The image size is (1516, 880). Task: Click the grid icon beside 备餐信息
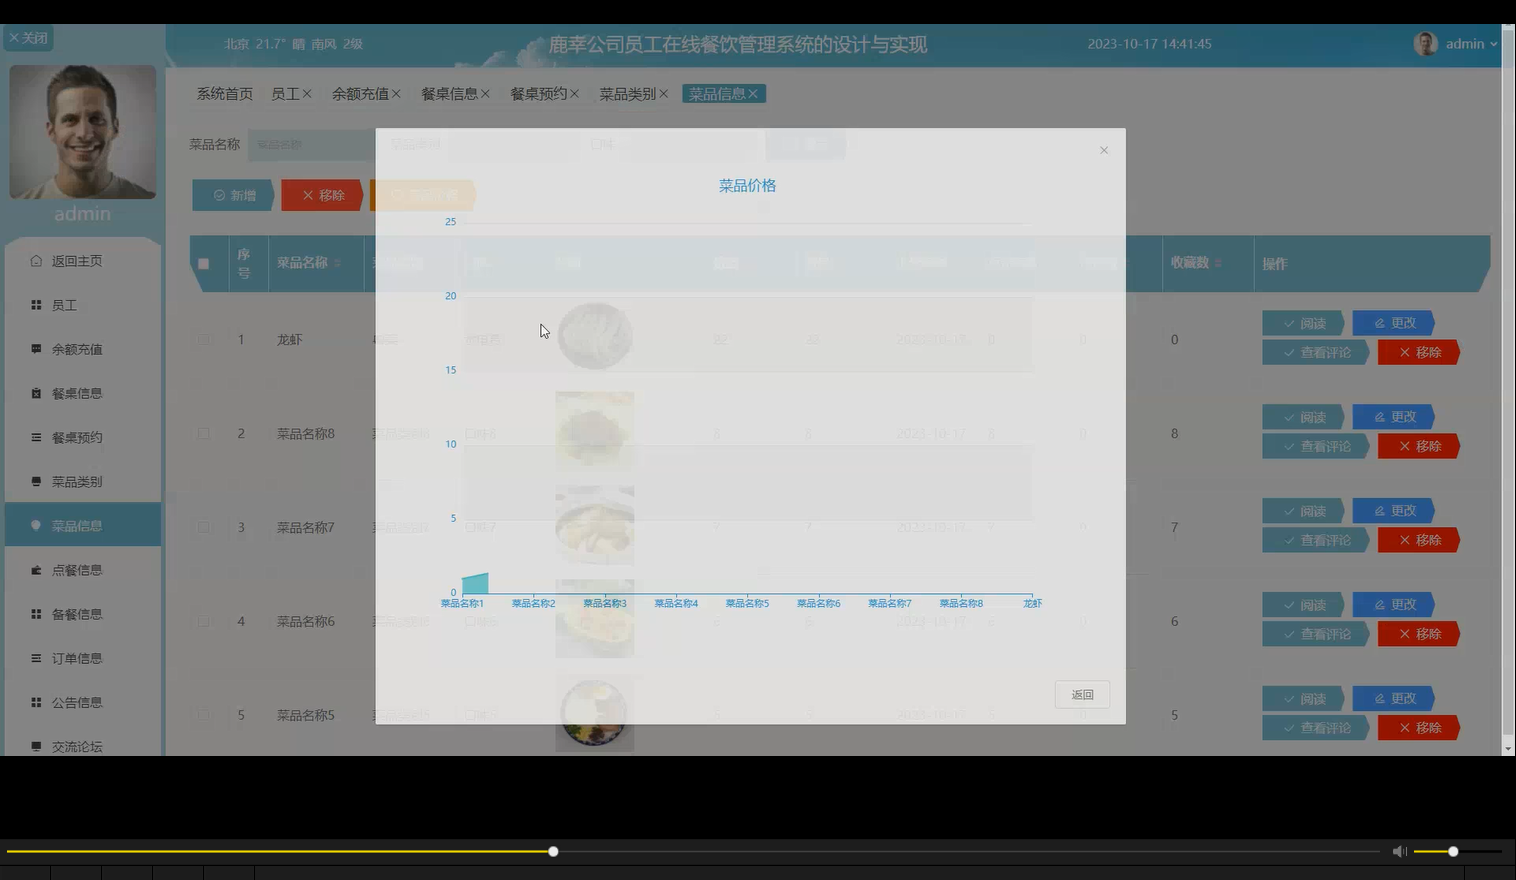coord(36,614)
